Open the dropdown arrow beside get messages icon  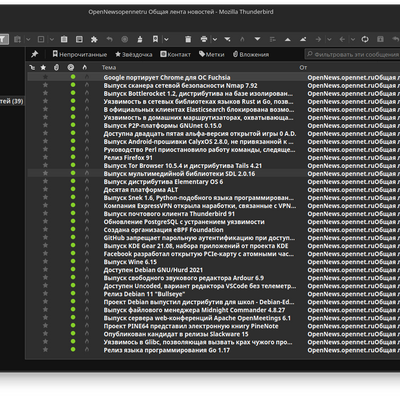(x=28, y=39)
